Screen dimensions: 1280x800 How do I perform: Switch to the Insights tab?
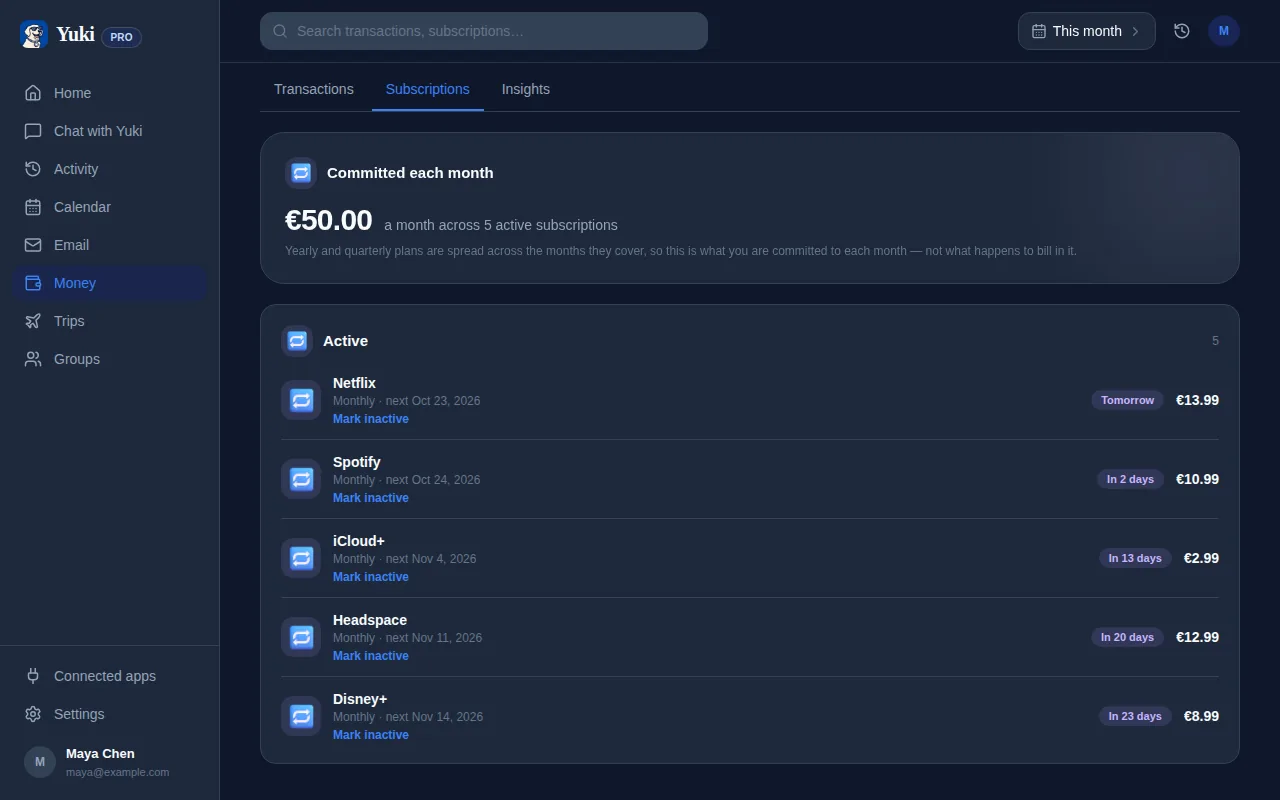tap(526, 89)
